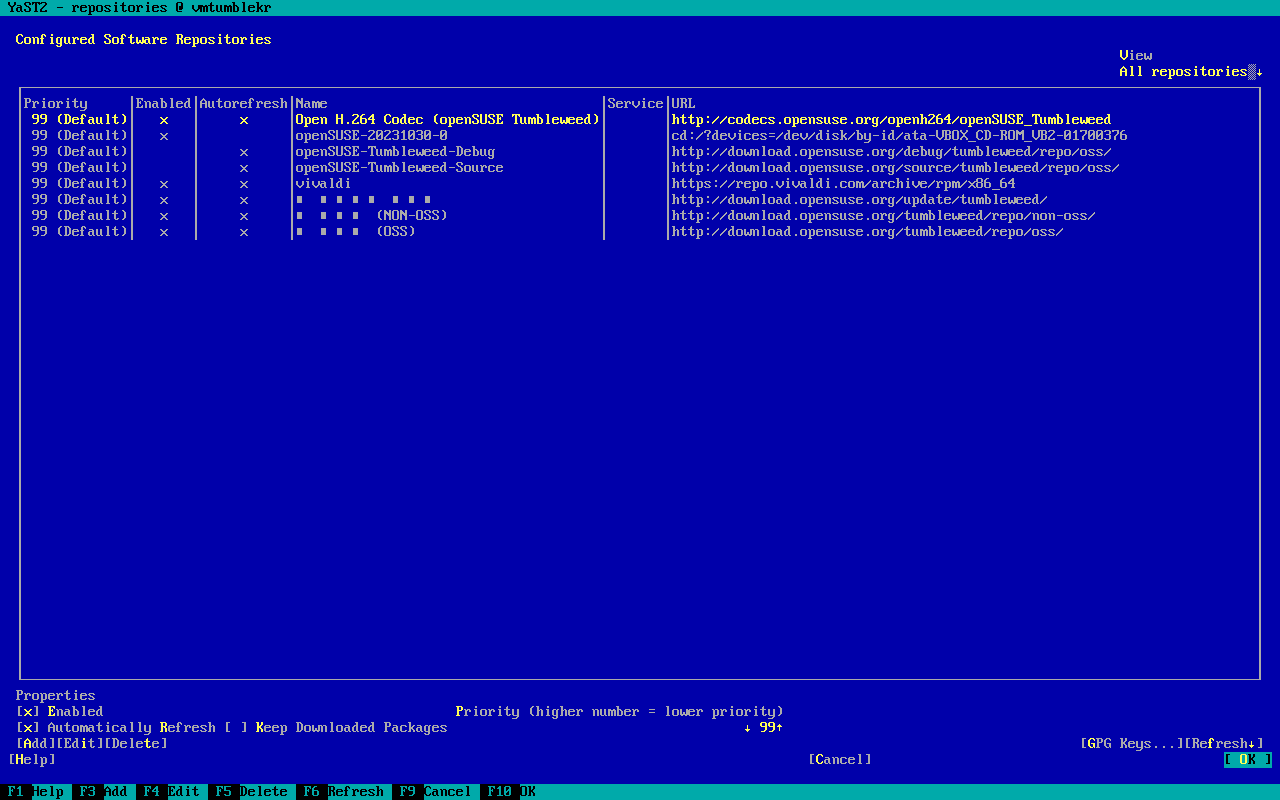Click the Autorefresh column header
Image resolution: width=1280 pixels, height=800 pixels.
[244, 104]
